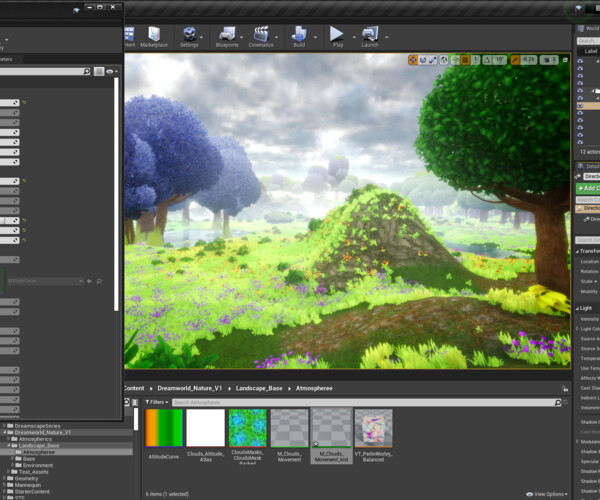Open the Cinematics dropdown arrow

276,37
